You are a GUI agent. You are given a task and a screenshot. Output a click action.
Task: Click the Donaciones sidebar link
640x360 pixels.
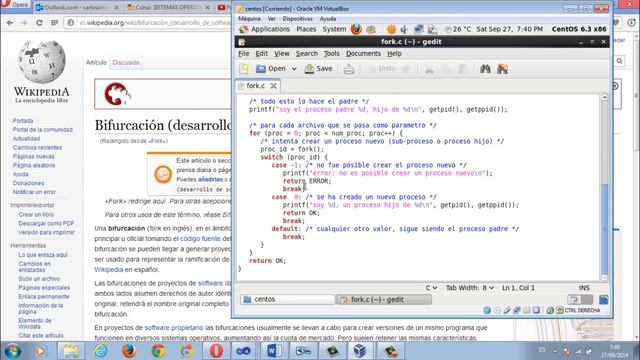click(x=28, y=183)
